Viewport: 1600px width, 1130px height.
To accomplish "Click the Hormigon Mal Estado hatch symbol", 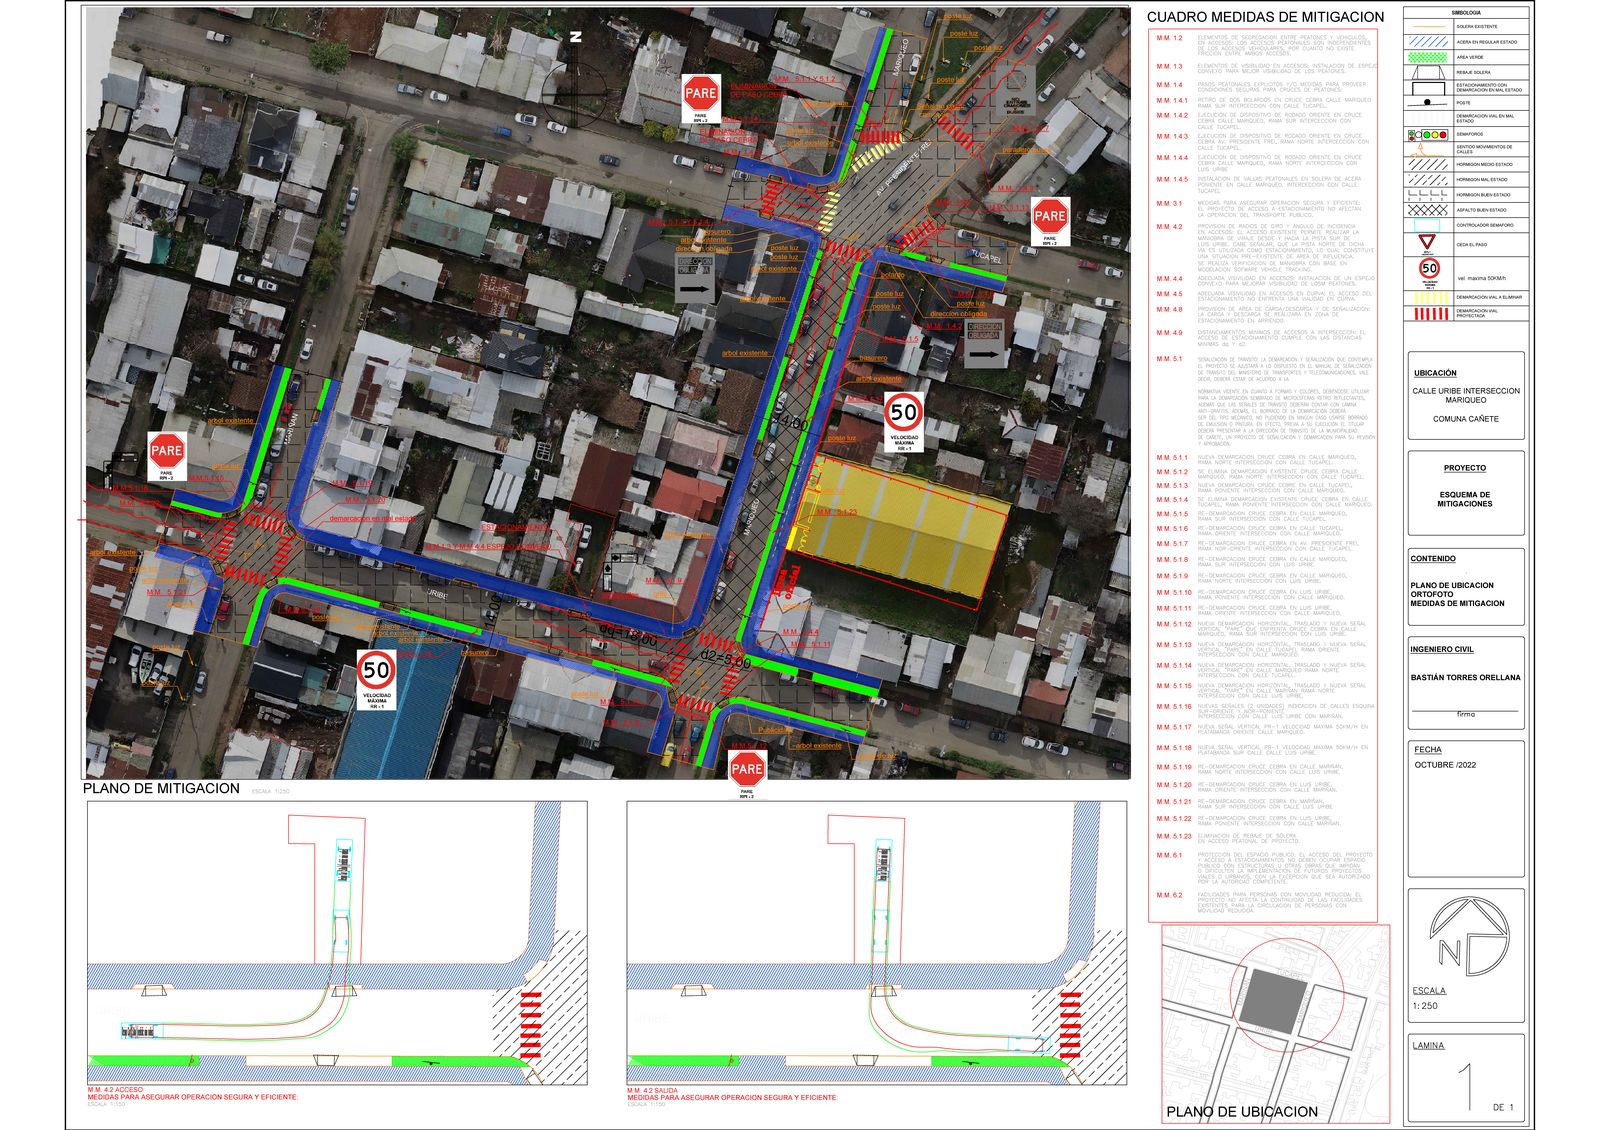I will click(x=1428, y=180).
